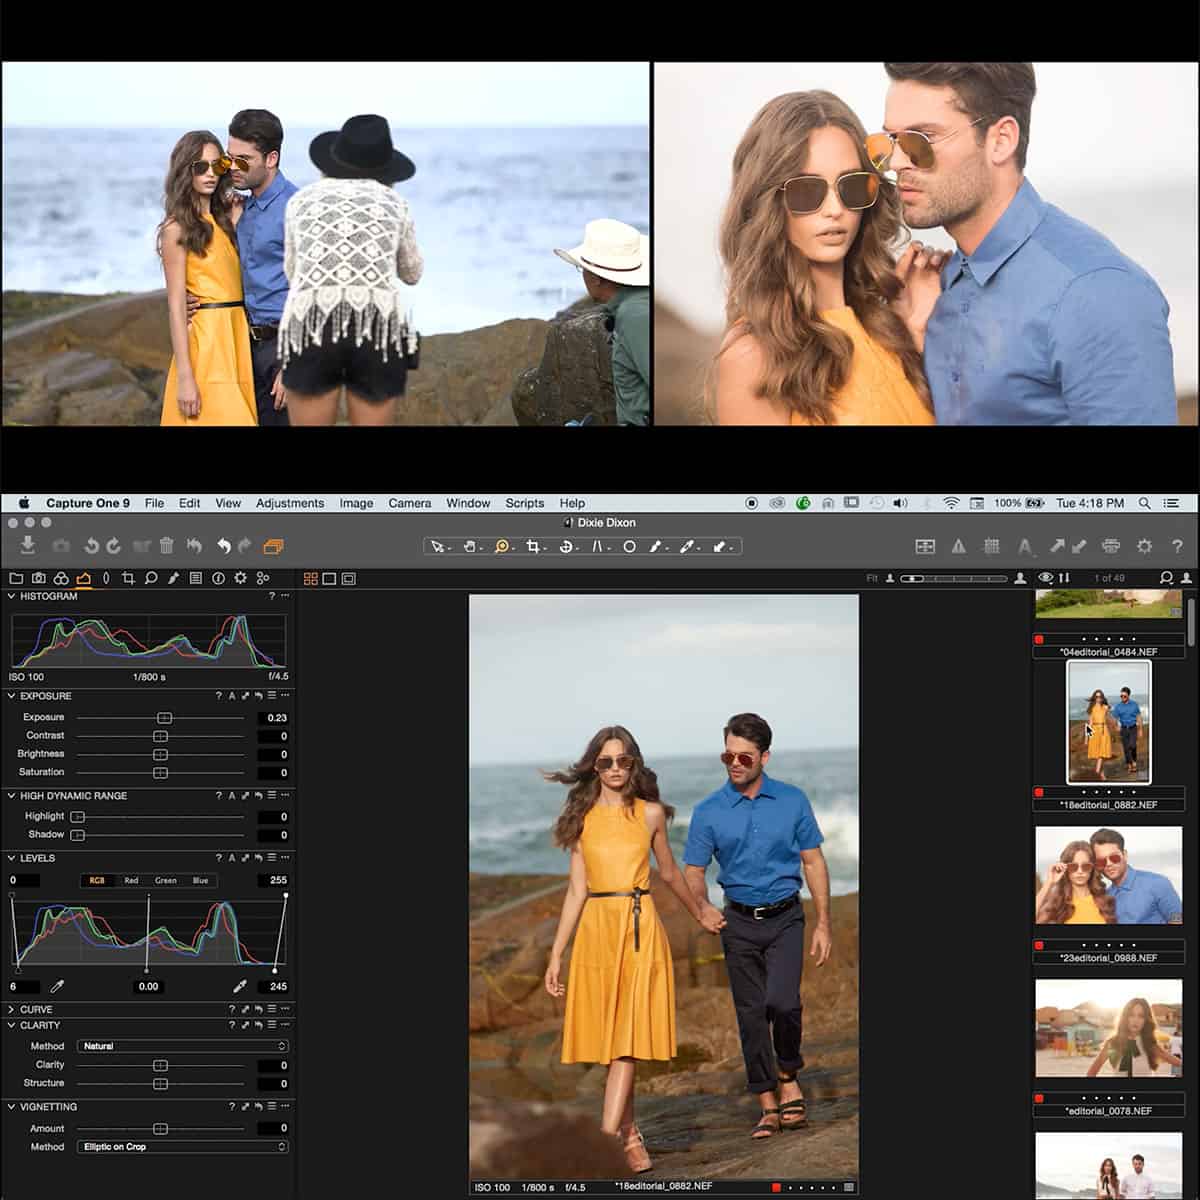Click the Import images icon
This screenshot has width=1200, height=1200.
27,545
